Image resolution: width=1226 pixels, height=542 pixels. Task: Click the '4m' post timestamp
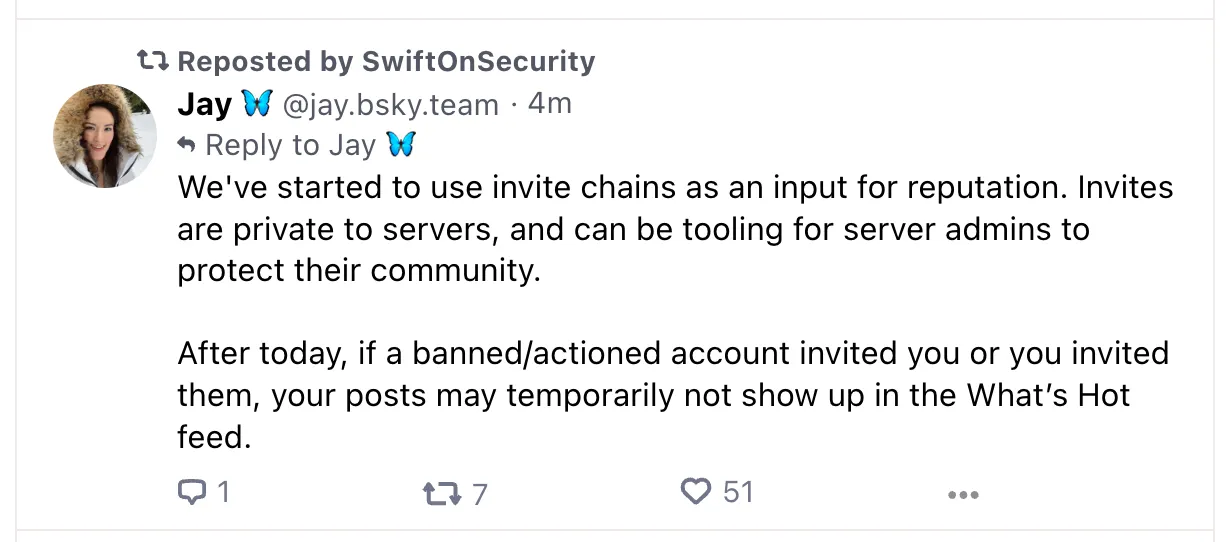click(x=549, y=103)
